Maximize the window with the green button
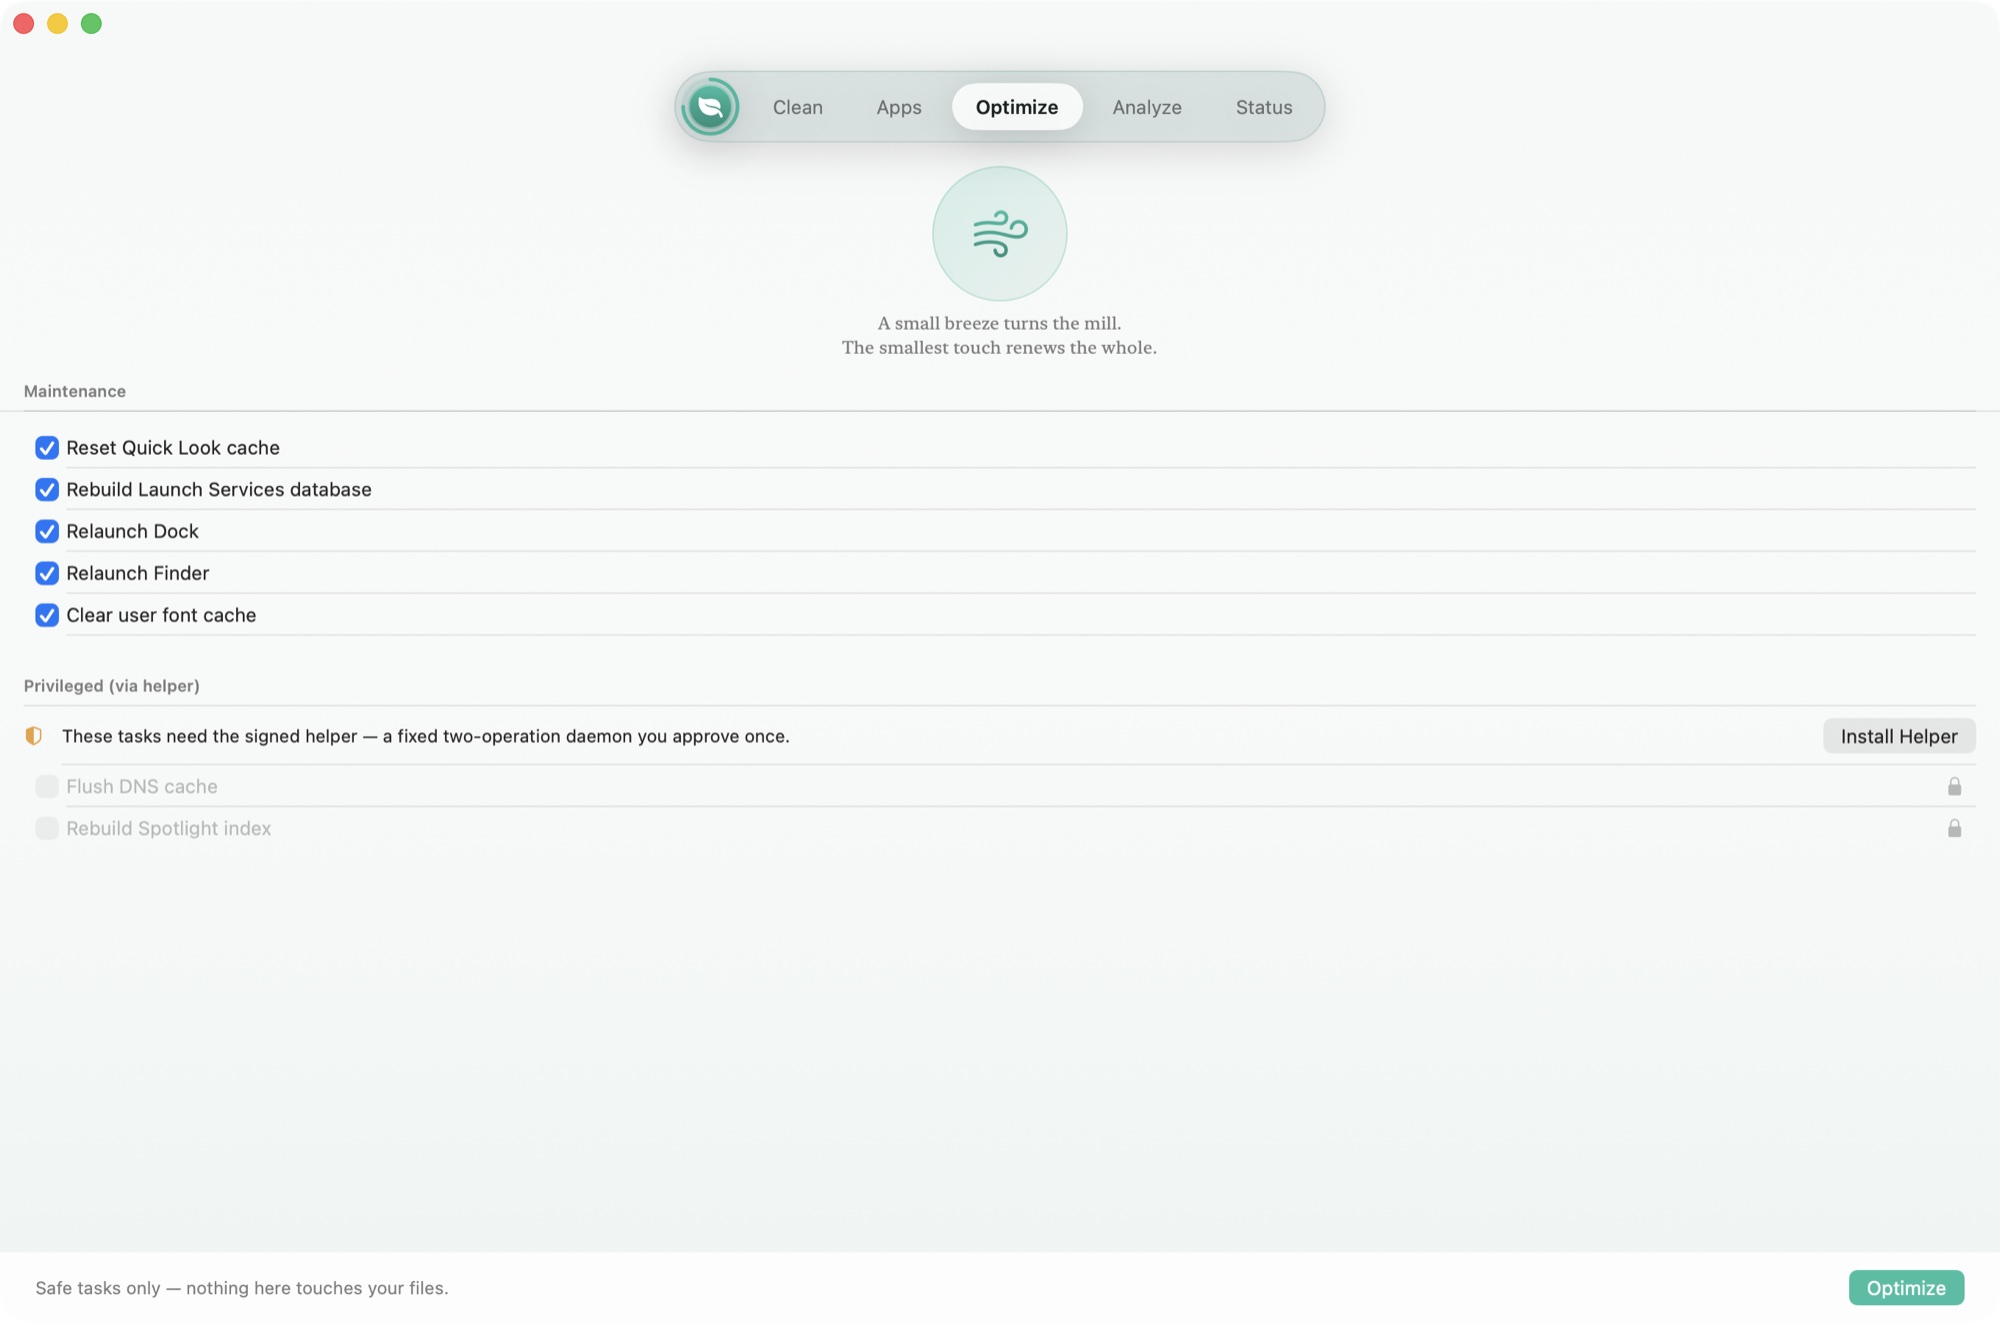Viewport: 2000px width, 1323px height. [x=91, y=24]
